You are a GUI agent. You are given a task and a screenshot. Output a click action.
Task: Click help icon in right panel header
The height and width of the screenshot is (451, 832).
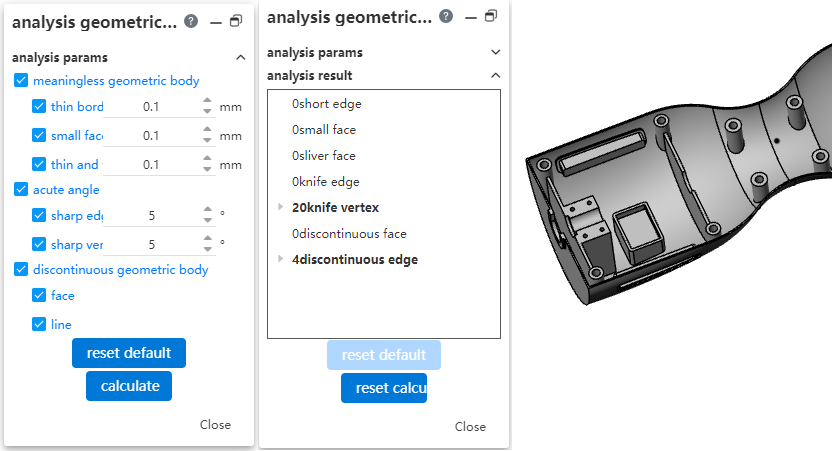[x=446, y=16]
